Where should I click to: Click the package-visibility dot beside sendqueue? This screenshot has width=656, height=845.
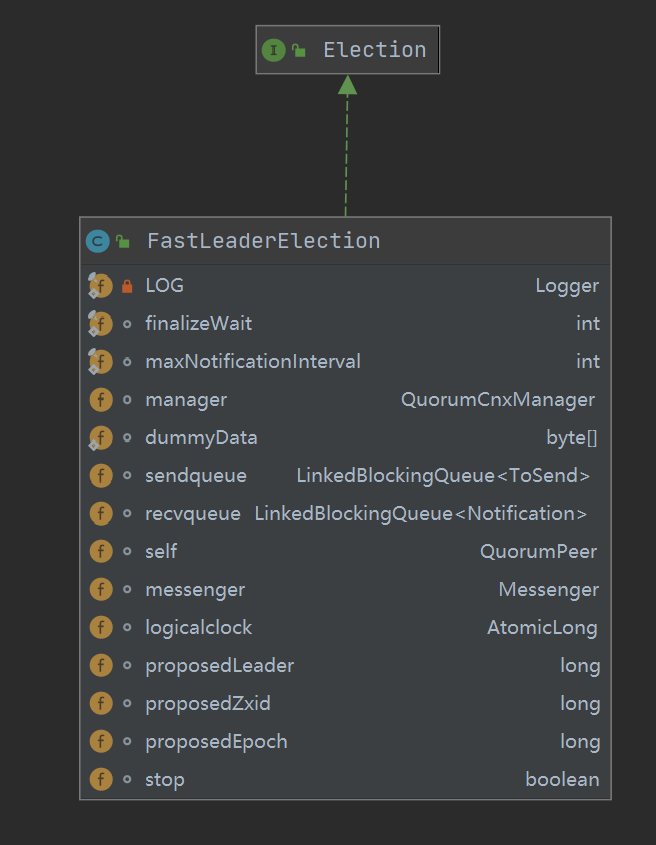(x=127, y=476)
